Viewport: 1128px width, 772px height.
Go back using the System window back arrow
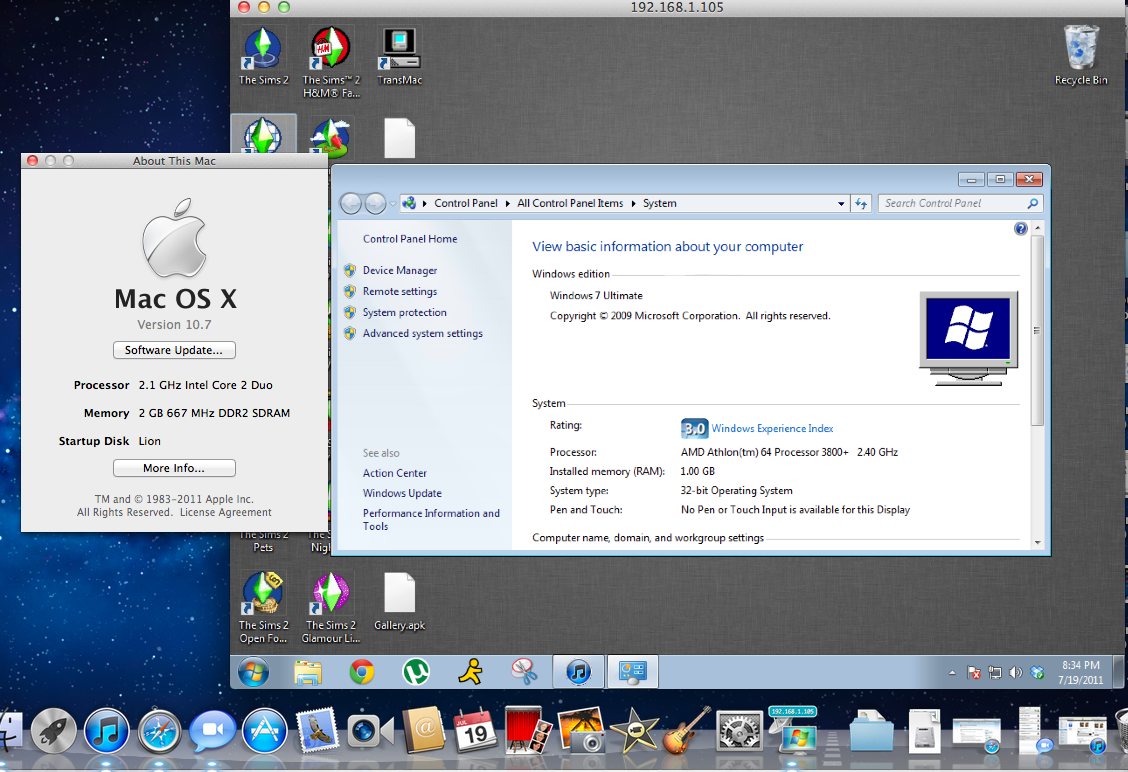tap(350, 204)
